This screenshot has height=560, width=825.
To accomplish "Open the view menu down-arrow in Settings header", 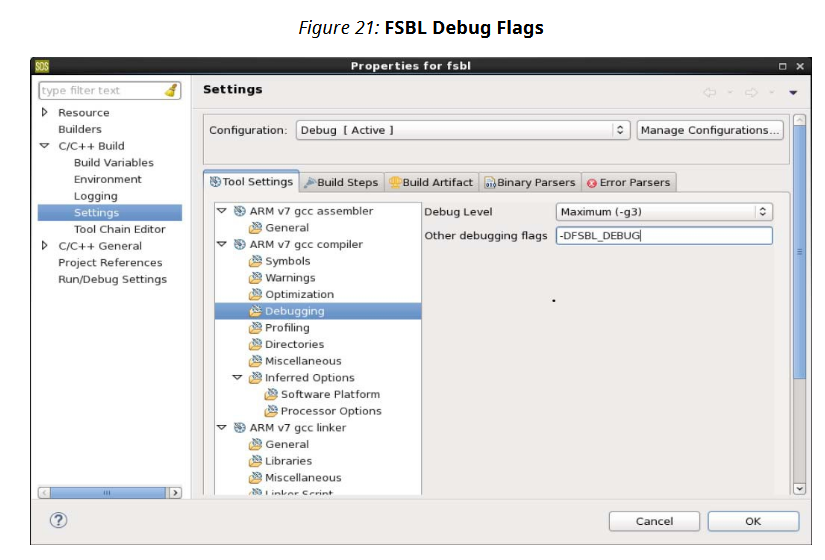I will (793, 93).
